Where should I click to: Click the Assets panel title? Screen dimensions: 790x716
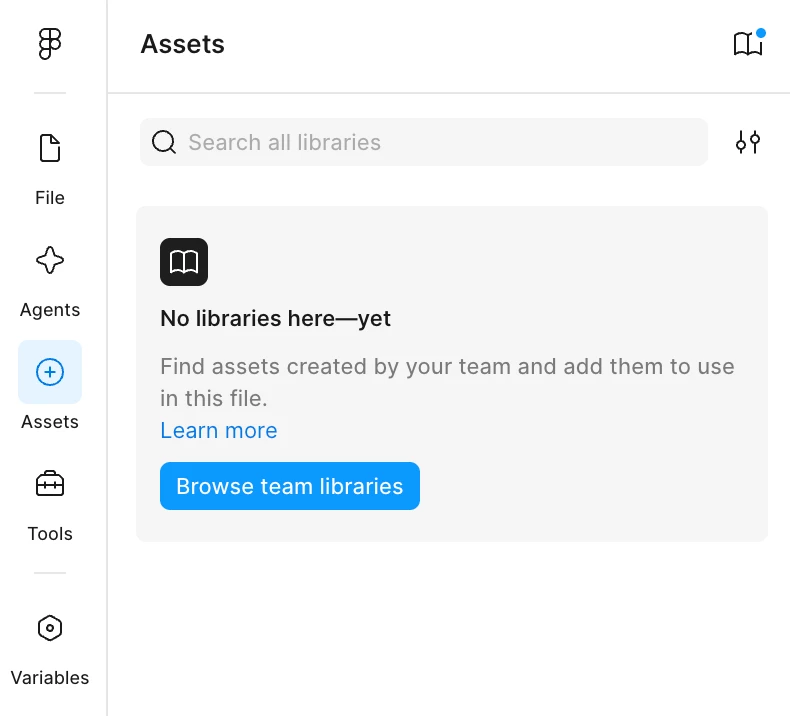tap(182, 44)
